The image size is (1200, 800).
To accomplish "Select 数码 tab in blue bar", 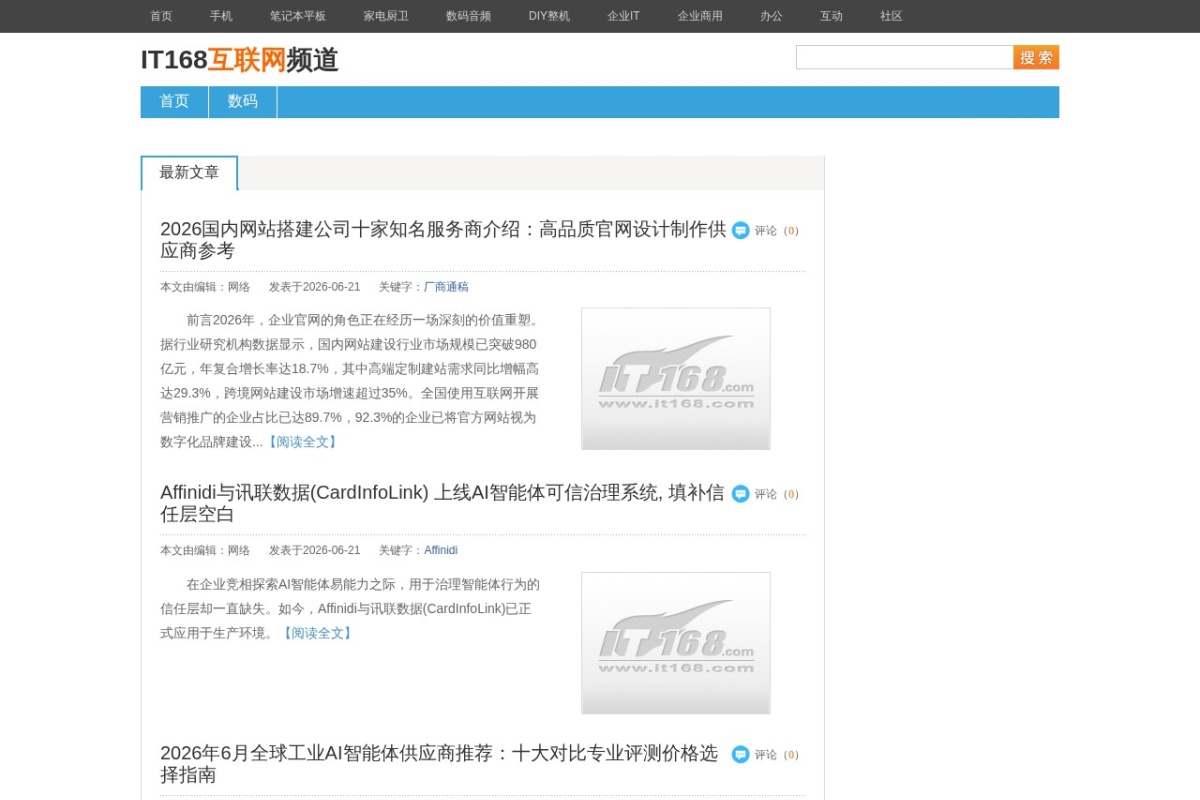I will (243, 102).
